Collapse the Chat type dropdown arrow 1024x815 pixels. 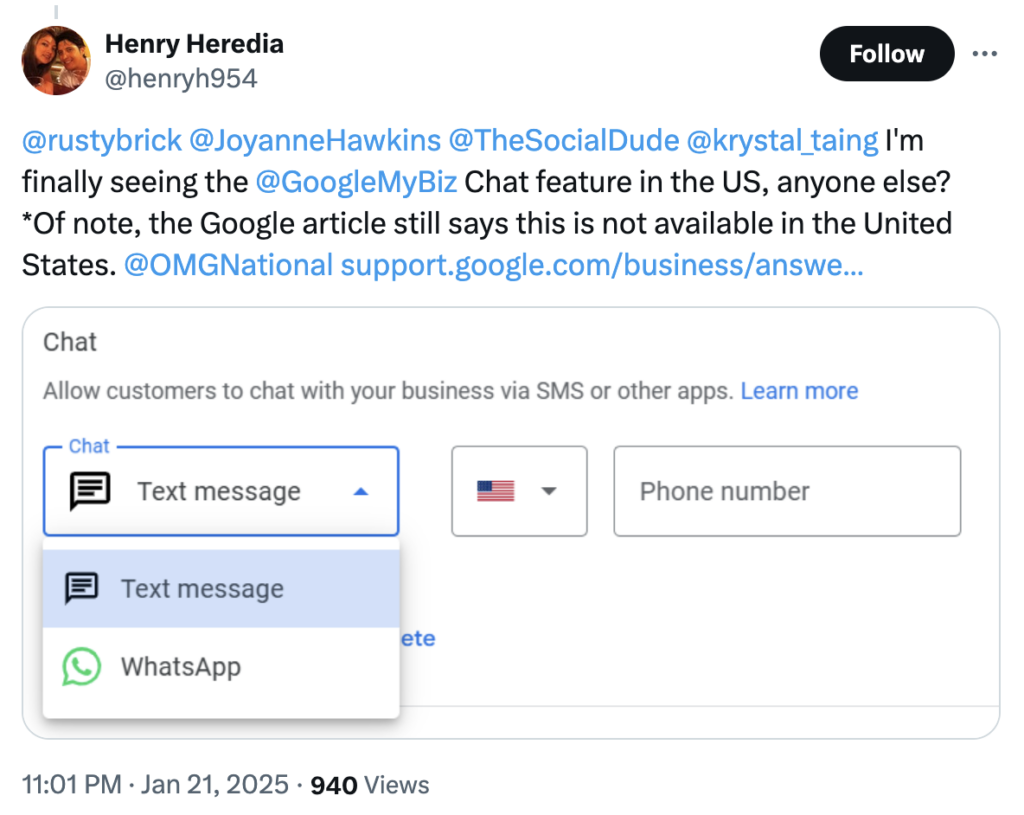[x=362, y=492]
